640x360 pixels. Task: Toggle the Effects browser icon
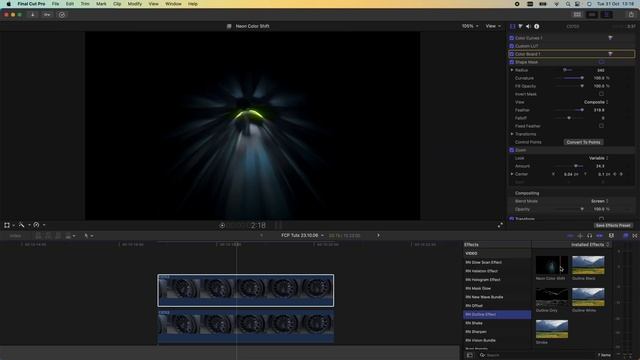[626, 236]
